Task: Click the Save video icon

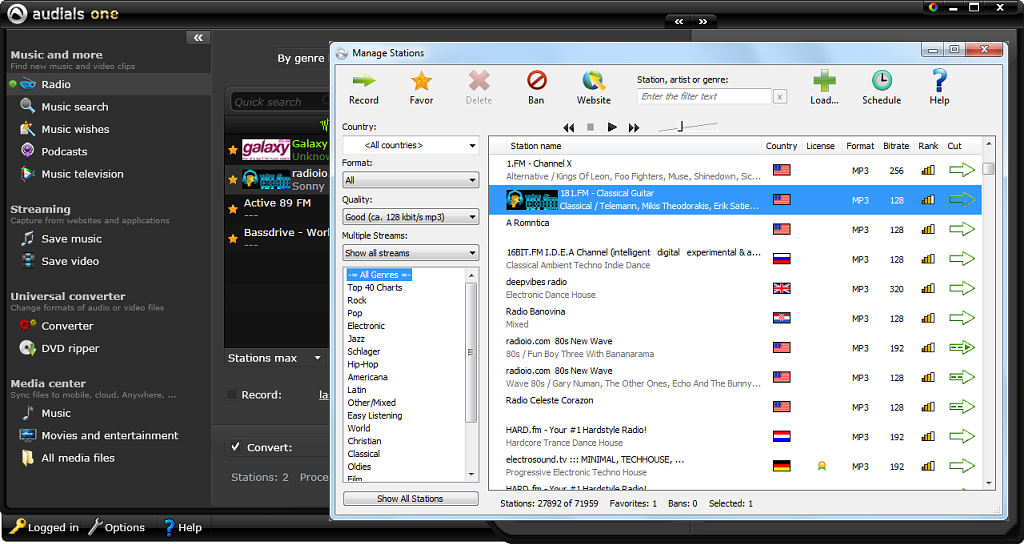Action: (x=27, y=261)
